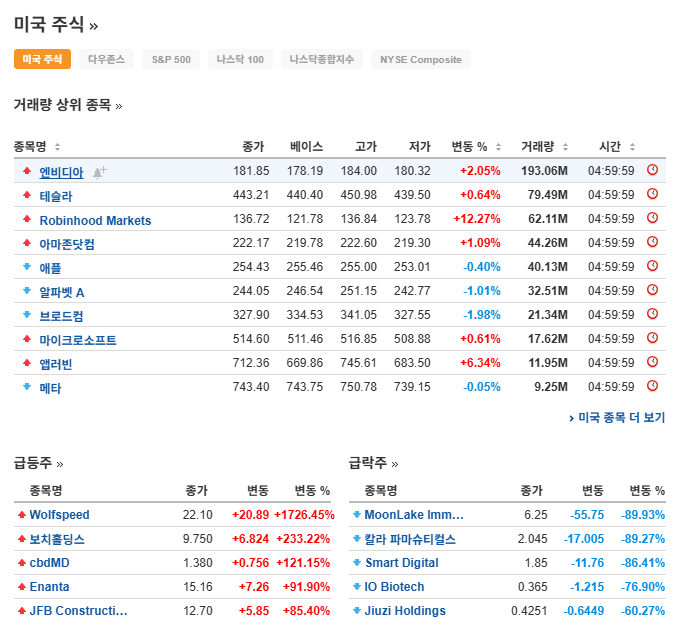Open the 급락주 » heading link
Viewport: 678px width, 639px height.
point(374,463)
